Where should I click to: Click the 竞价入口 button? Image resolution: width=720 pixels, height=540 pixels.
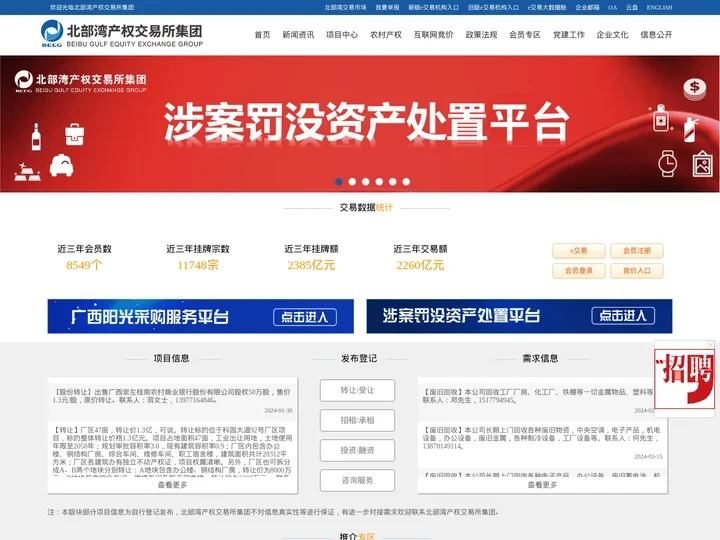click(x=637, y=271)
